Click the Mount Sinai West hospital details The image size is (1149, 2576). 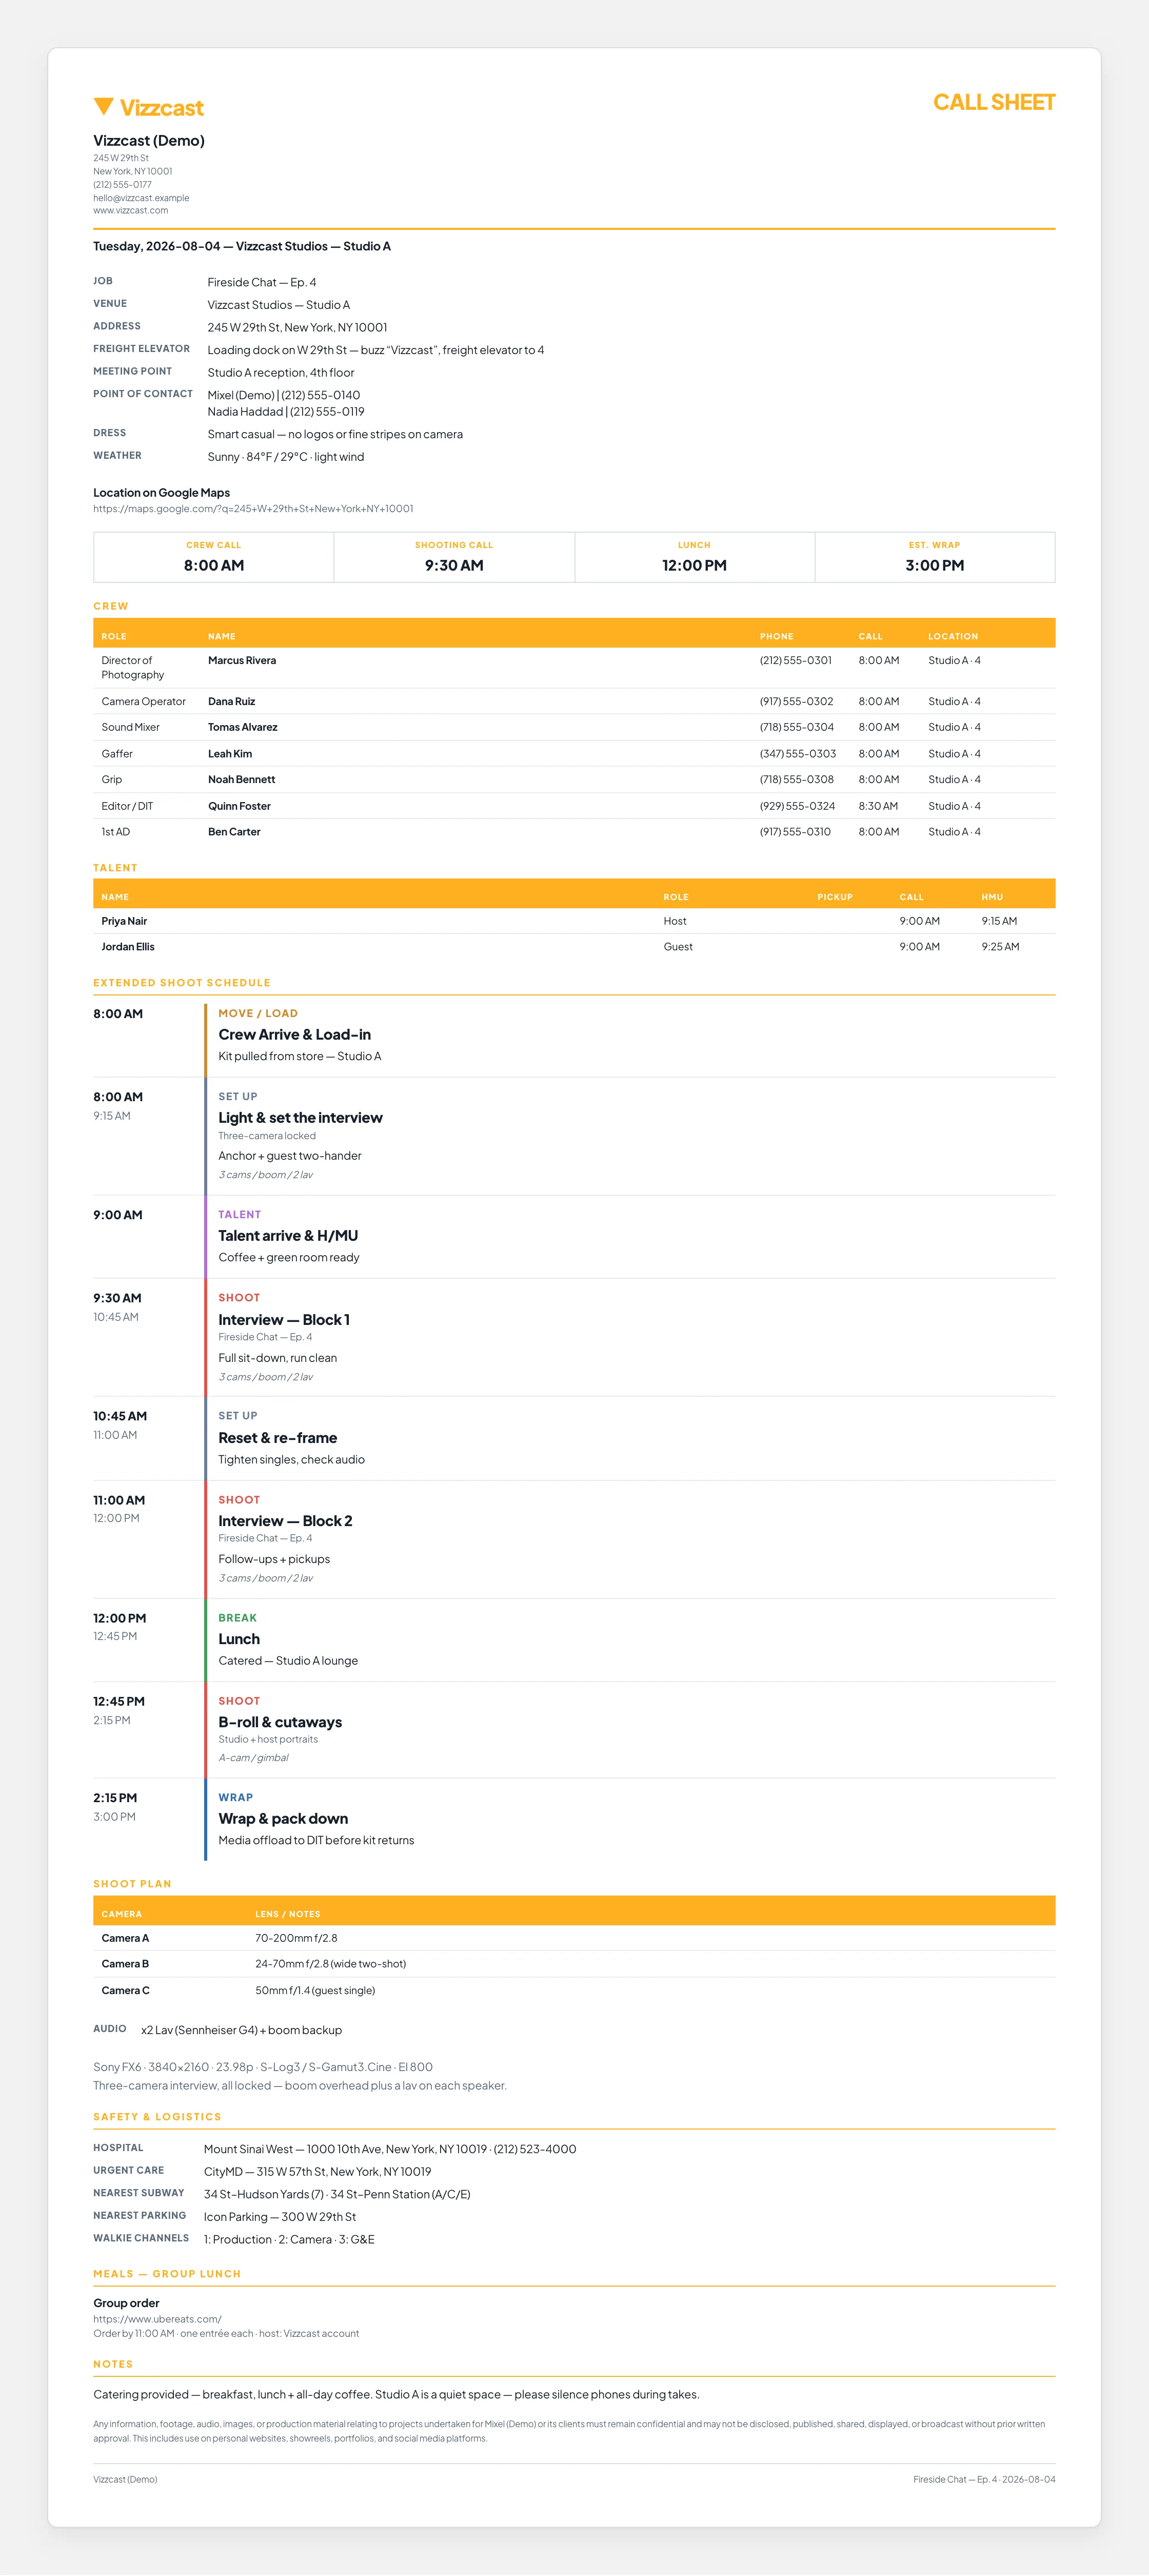click(x=390, y=2149)
